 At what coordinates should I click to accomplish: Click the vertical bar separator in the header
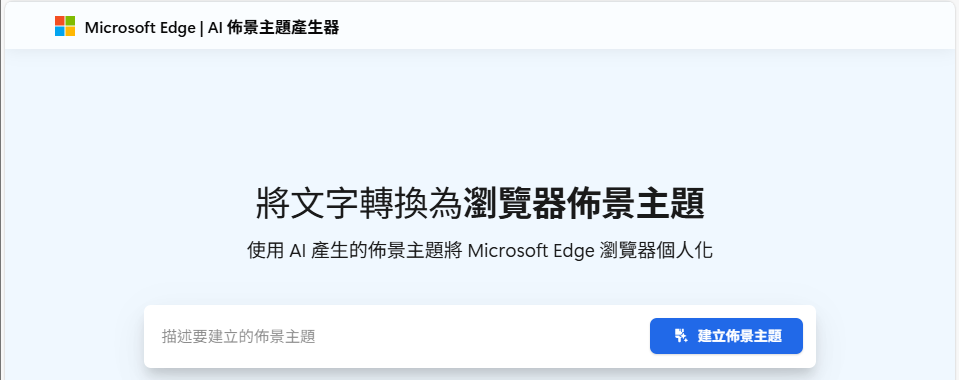click(x=201, y=28)
